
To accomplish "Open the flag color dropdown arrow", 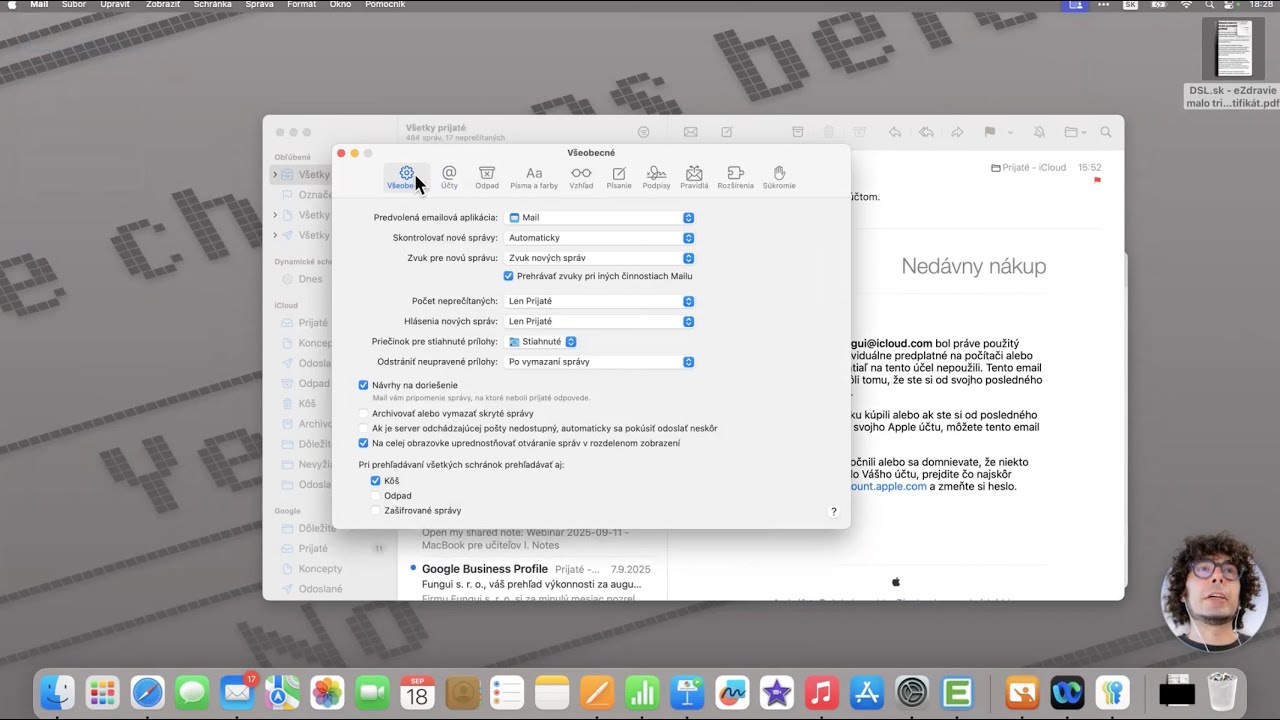I will point(1009,132).
